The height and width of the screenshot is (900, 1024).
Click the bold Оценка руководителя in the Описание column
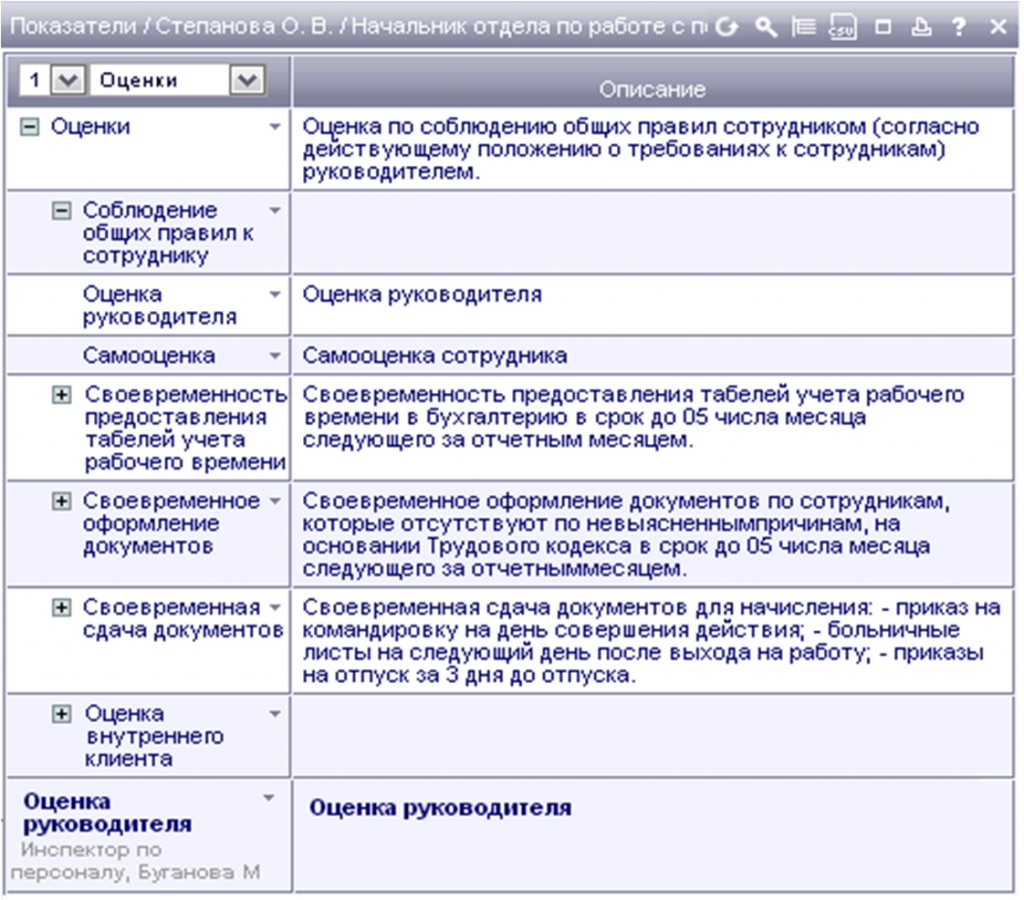point(440,809)
